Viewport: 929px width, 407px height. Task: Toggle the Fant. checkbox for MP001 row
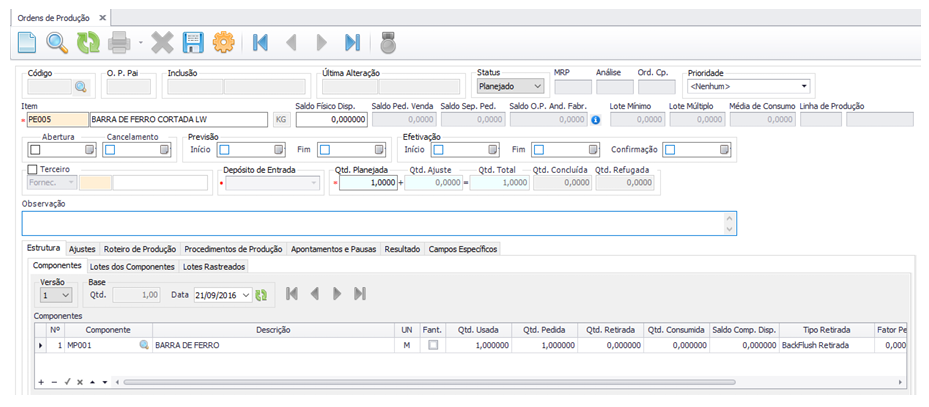(x=433, y=345)
